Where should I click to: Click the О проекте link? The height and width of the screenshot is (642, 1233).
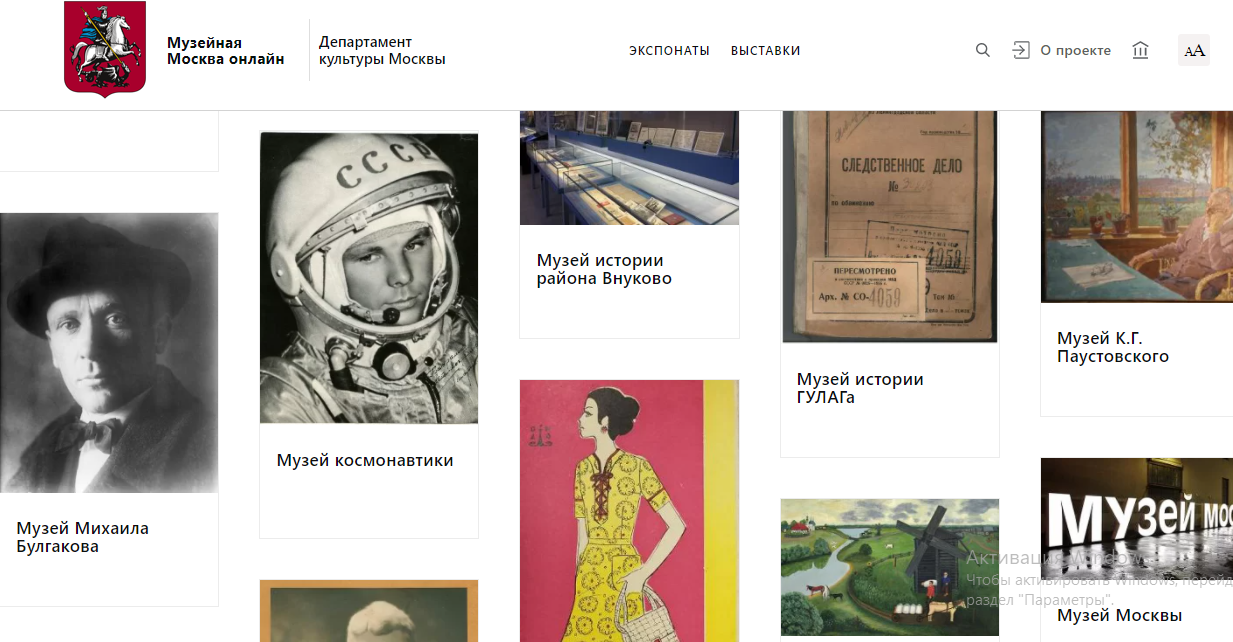[x=1075, y=50]
